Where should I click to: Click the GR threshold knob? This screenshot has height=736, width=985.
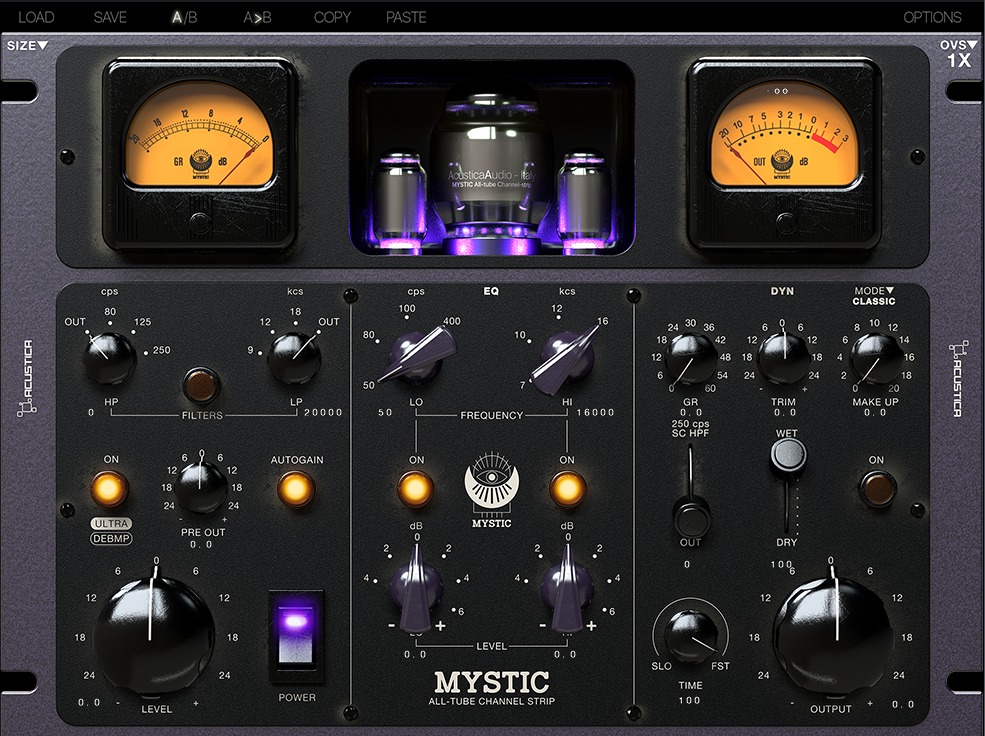(690, 358)
